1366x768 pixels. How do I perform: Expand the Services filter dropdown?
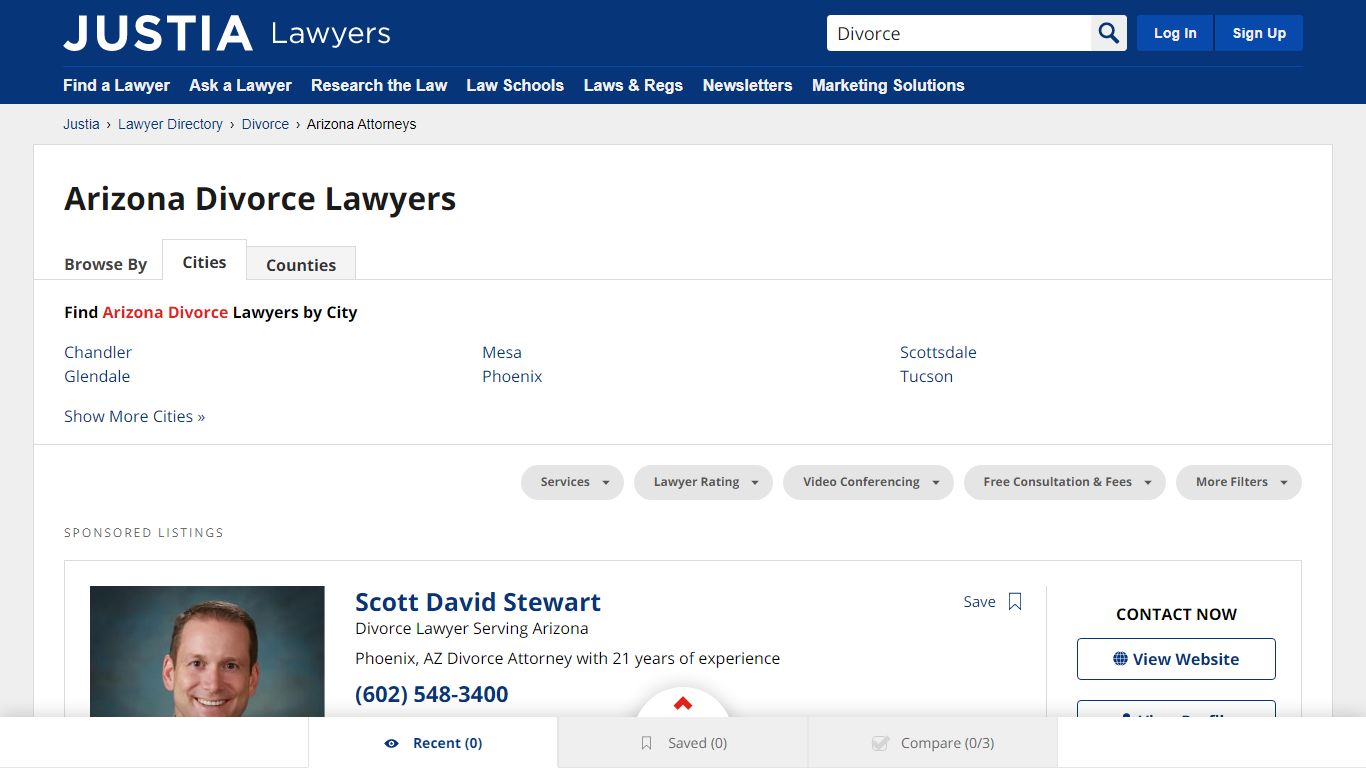572,482
